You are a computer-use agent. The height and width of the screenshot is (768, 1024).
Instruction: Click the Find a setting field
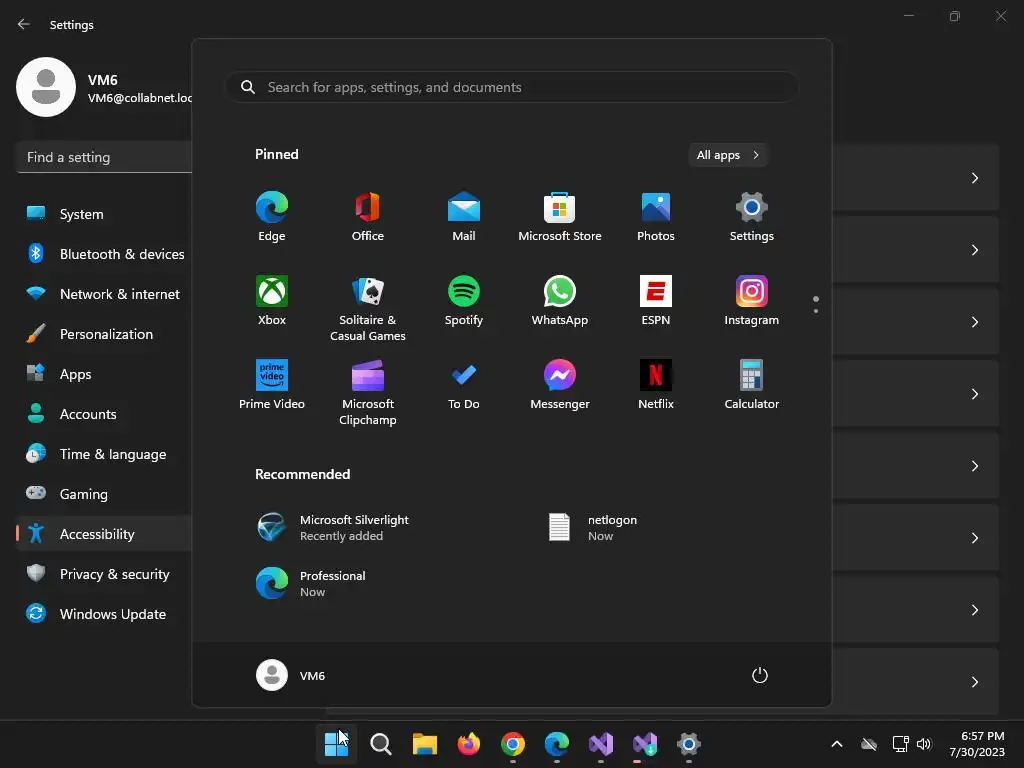[104, 157]
